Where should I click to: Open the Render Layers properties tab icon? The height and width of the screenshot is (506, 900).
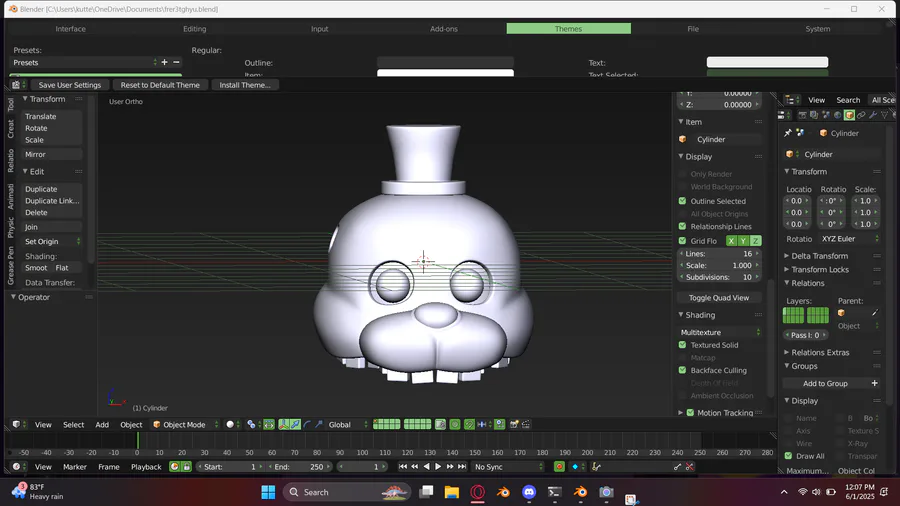click(x=814, y=115)
